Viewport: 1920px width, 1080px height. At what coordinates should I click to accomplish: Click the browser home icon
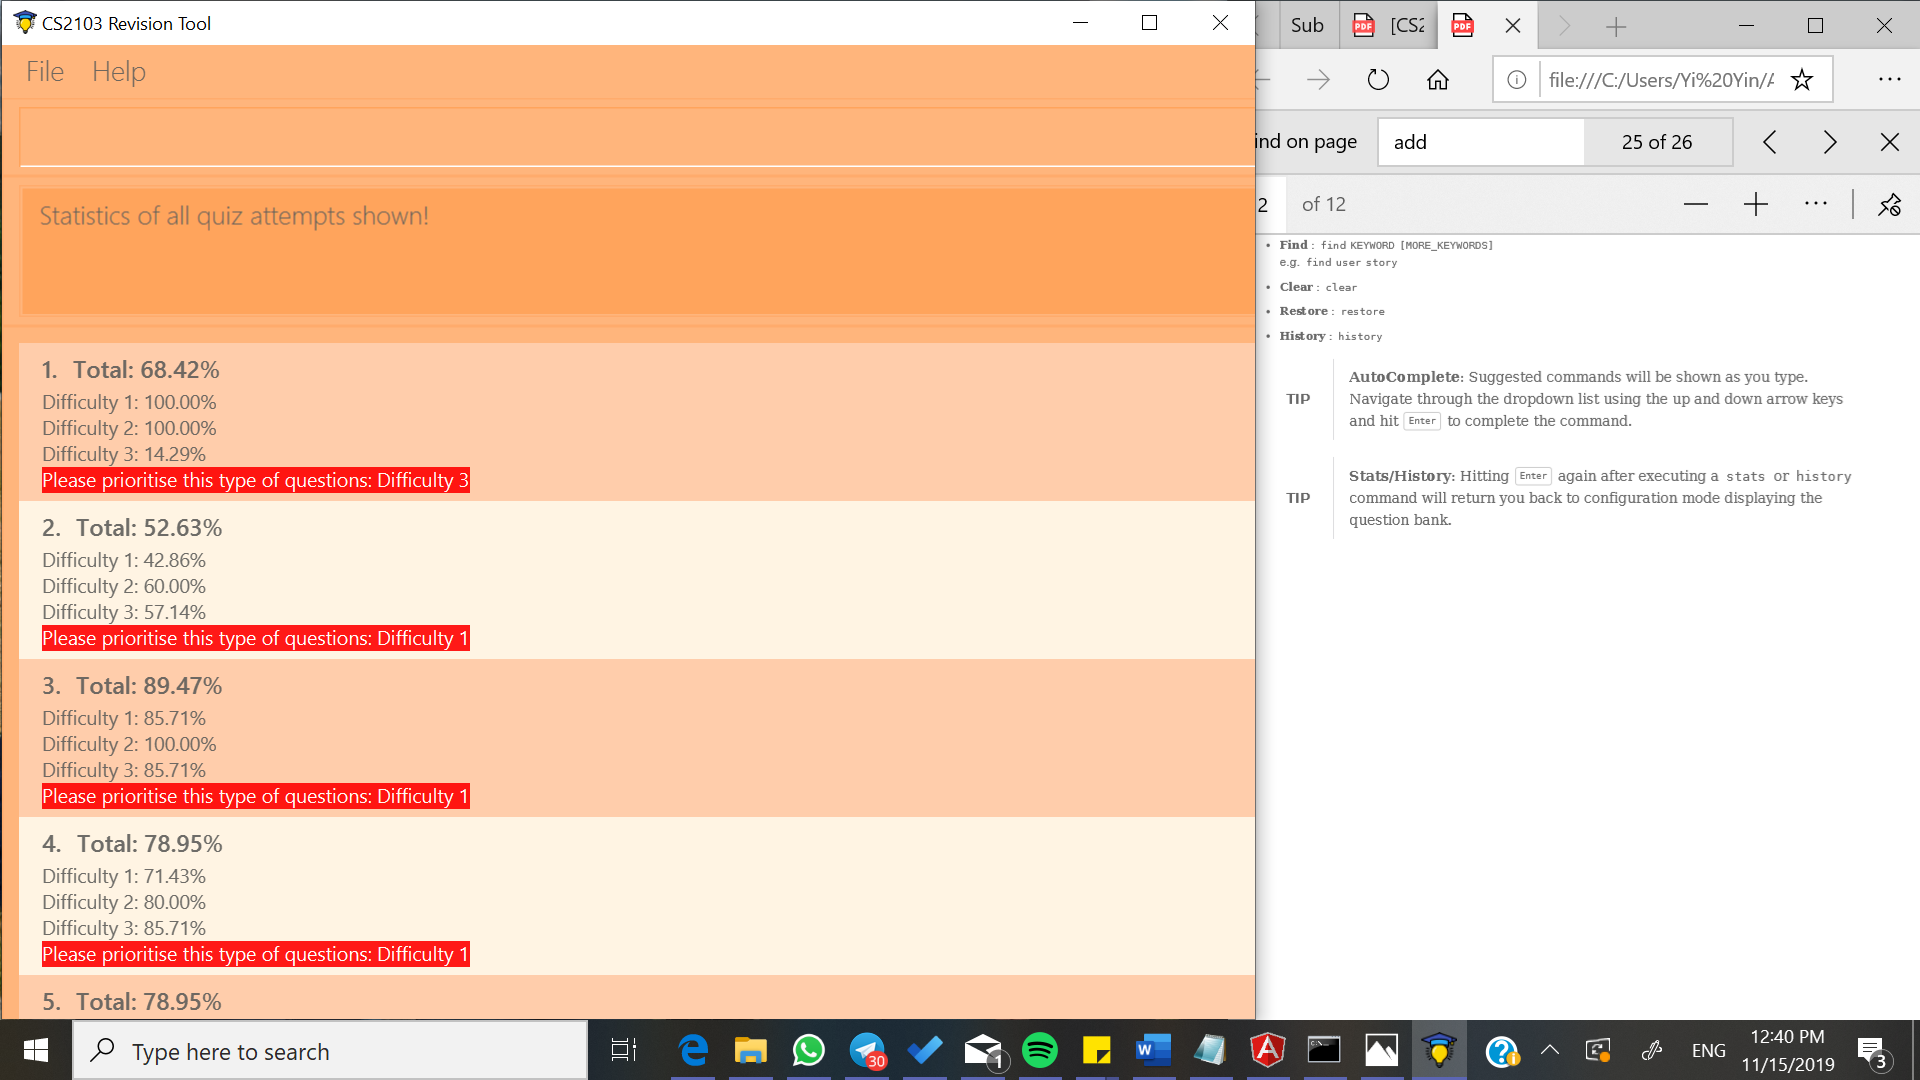[1438, 80]
